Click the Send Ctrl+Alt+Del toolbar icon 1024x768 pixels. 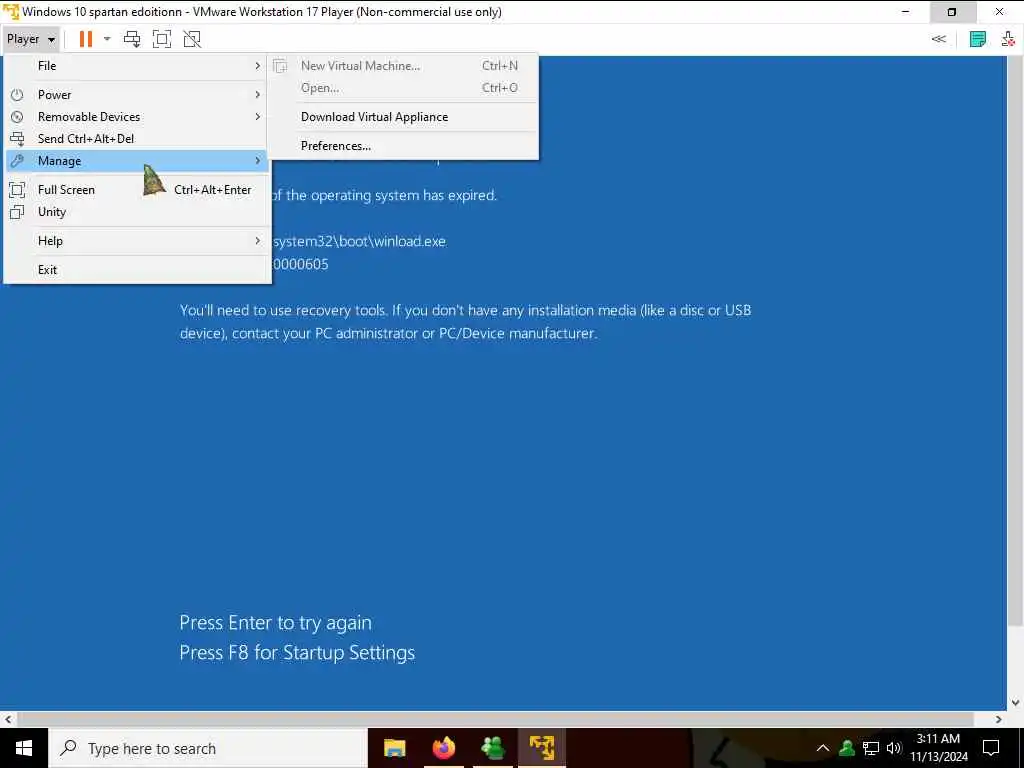(x=132, y=39)
